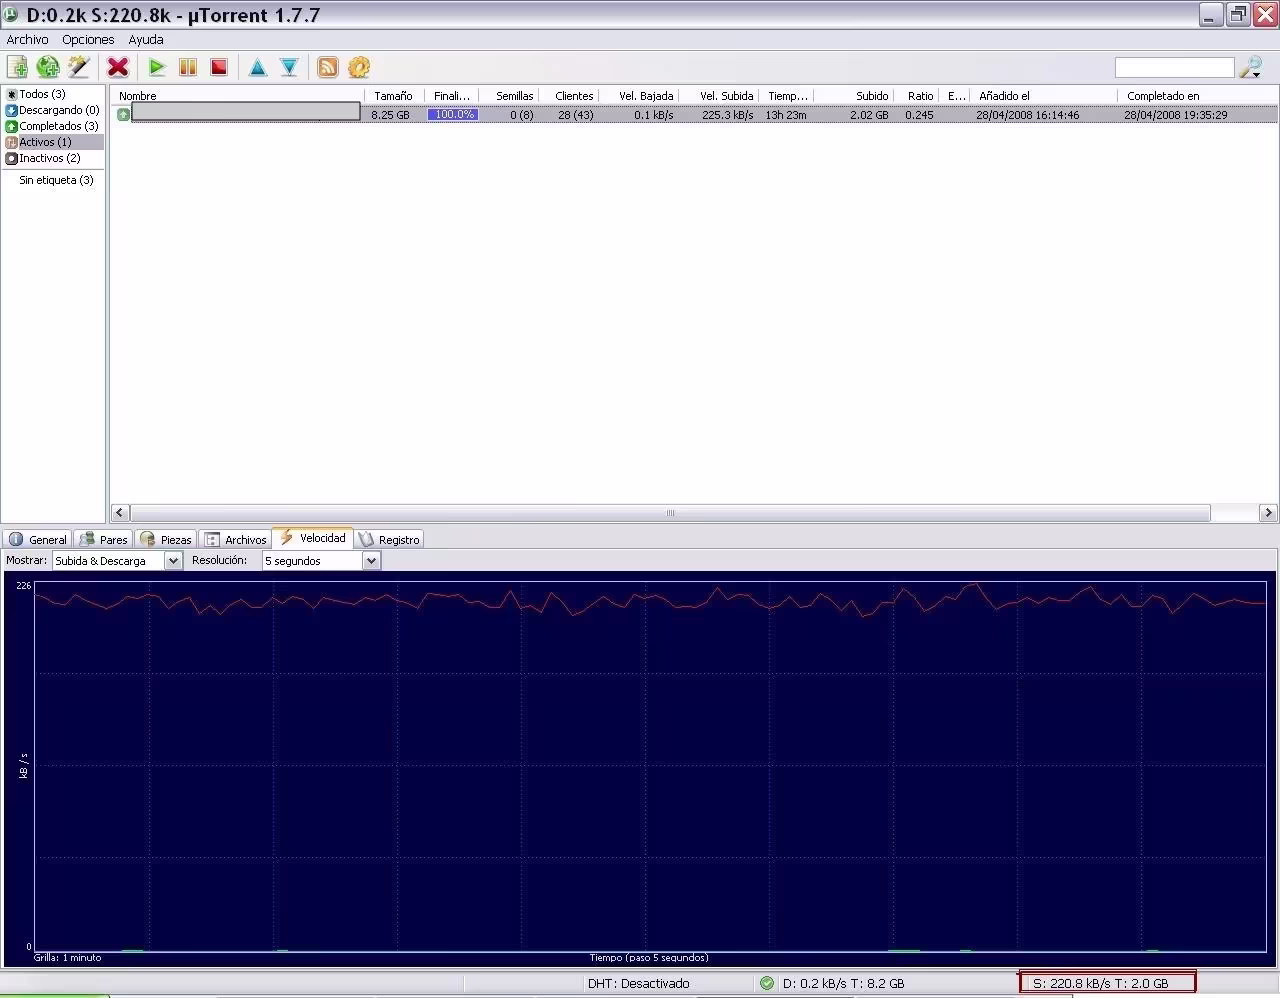Select Descargando (0) category
The image size is (1280, 998).
click(x=59, y=110)
